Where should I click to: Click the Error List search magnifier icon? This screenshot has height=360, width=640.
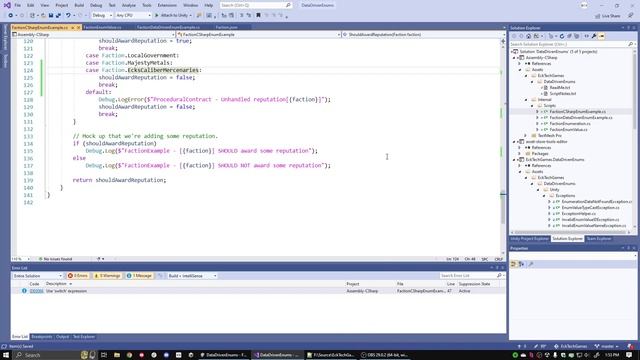pos(499,276)
